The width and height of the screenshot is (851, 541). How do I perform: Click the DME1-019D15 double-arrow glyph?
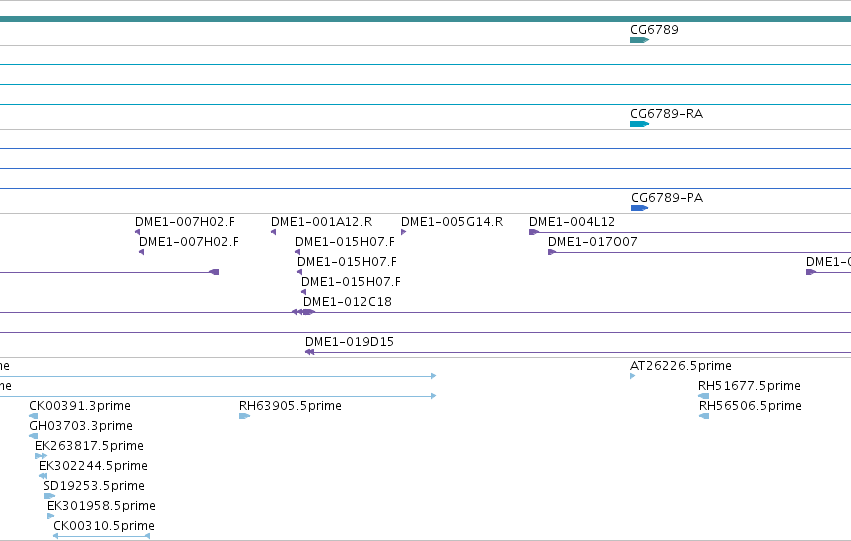tap(309, 352)
